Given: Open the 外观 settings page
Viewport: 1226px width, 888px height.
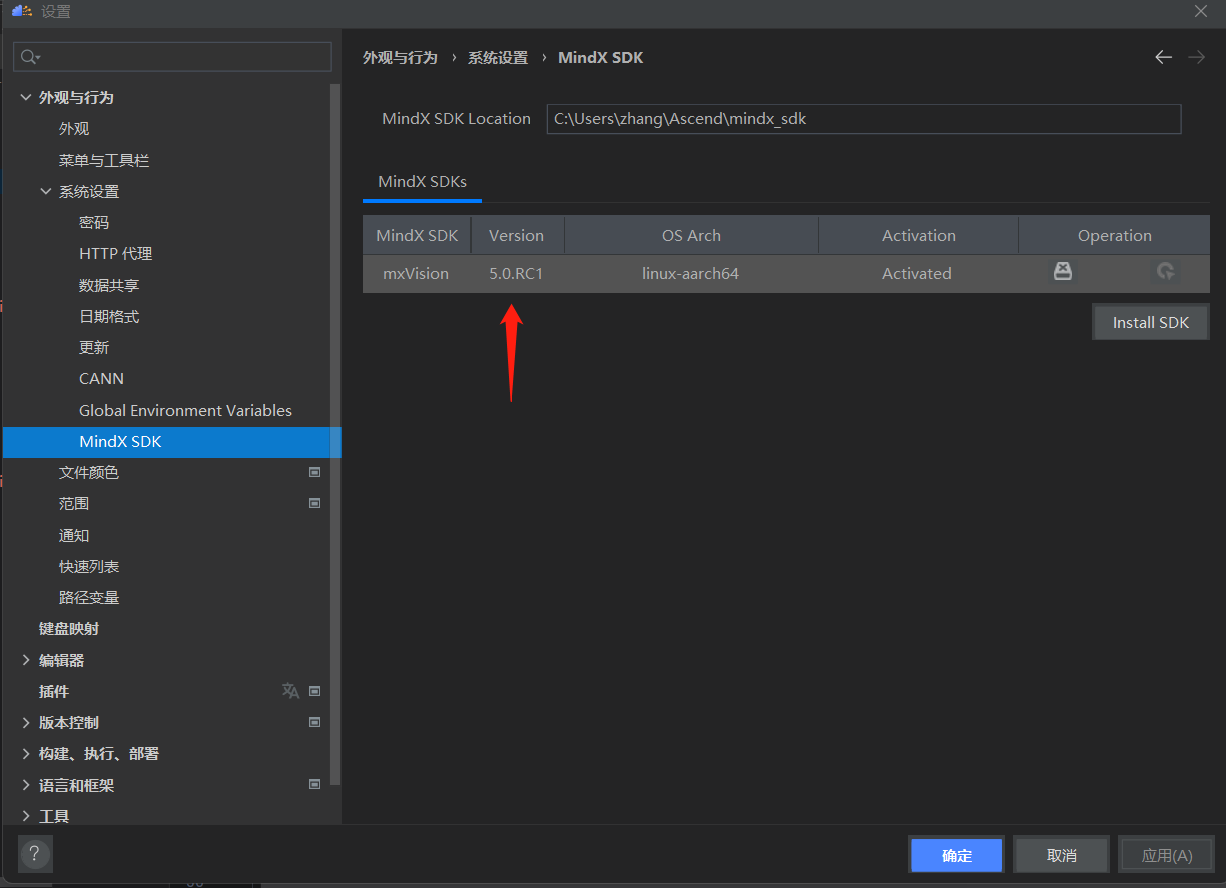Looking at the screenshot, I should click(x=74, y=128).
